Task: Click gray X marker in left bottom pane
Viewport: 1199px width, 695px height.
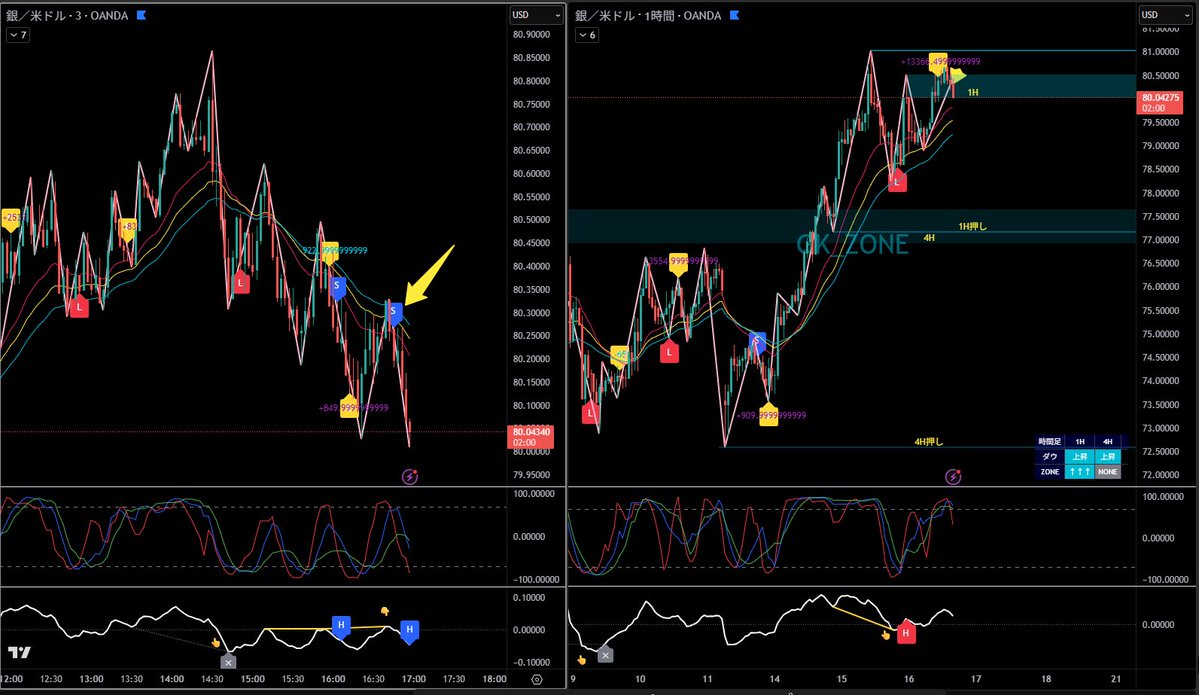Action: pos(228,662)
